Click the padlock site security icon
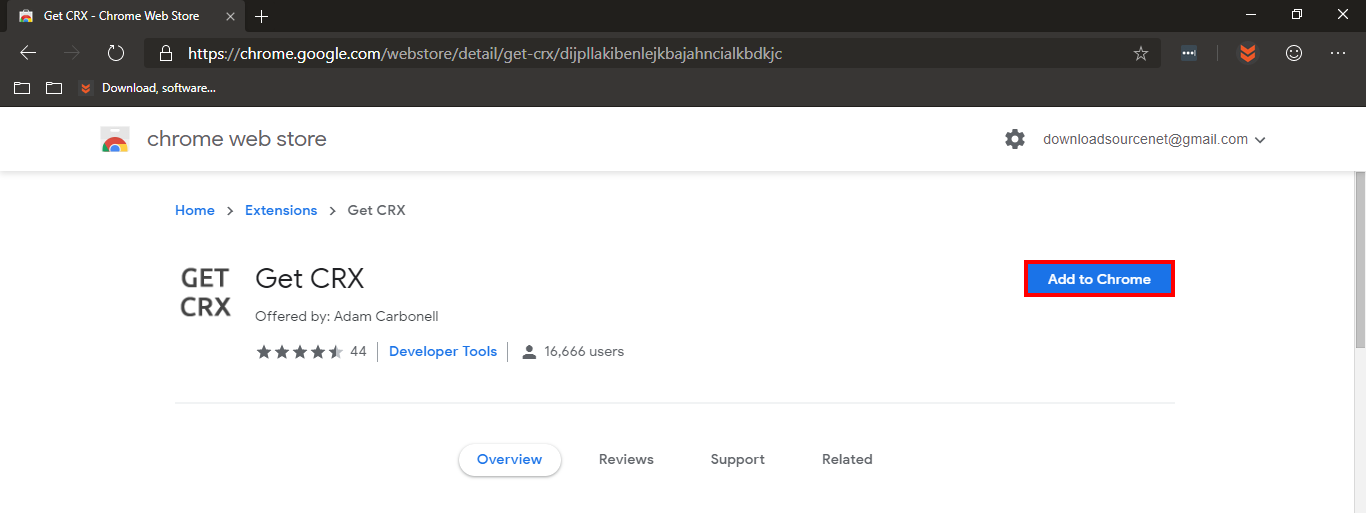The image size is (1366, 513). coord(166,54)
